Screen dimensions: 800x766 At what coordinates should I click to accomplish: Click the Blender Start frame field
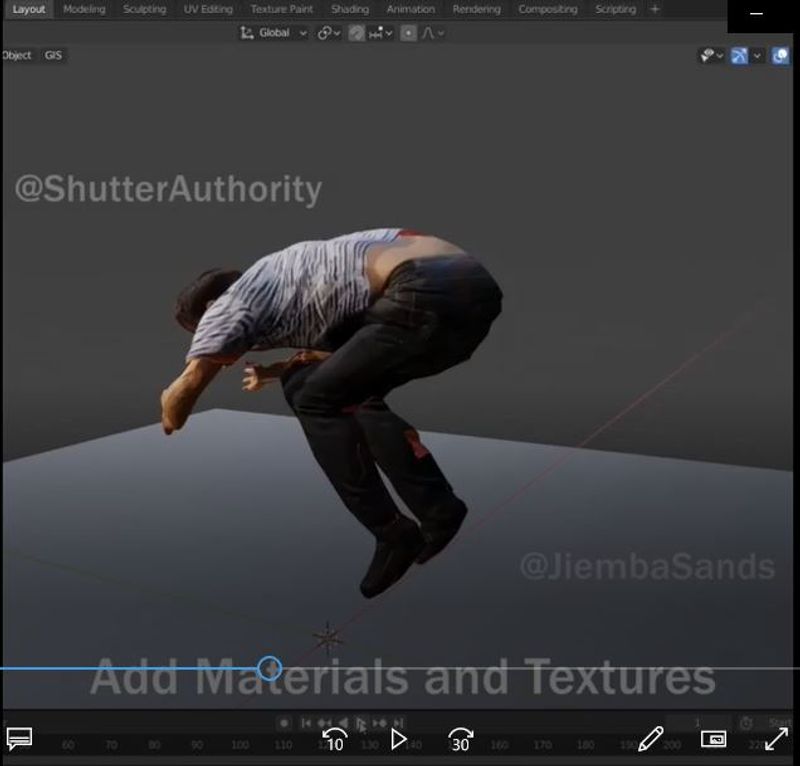tap(779, 723)
